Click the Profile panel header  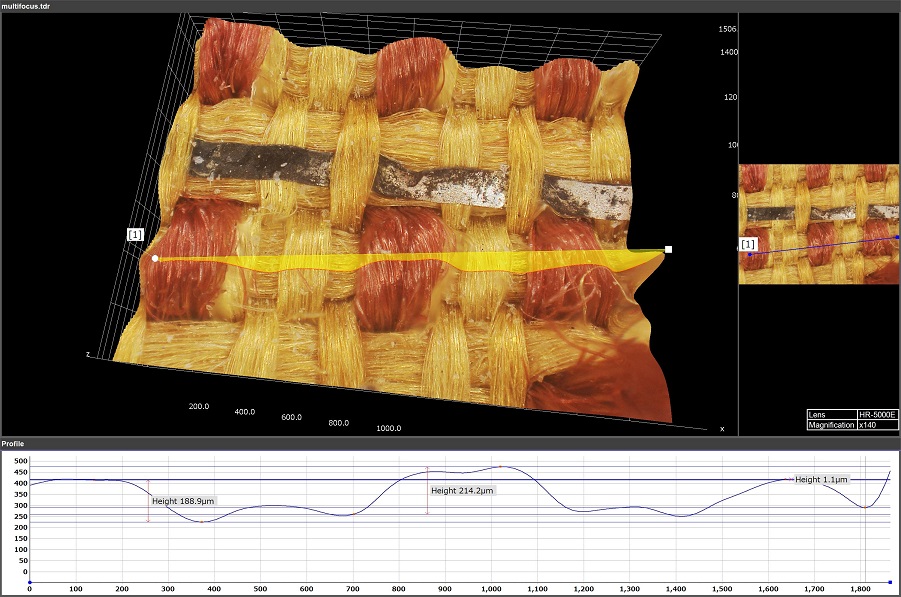coord(14,443)
